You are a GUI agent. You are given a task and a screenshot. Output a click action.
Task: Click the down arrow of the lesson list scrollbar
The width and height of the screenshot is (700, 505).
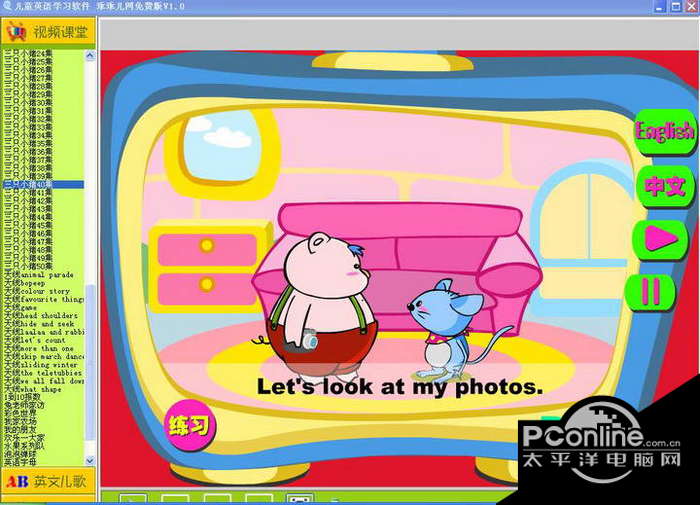coord(90,460)
